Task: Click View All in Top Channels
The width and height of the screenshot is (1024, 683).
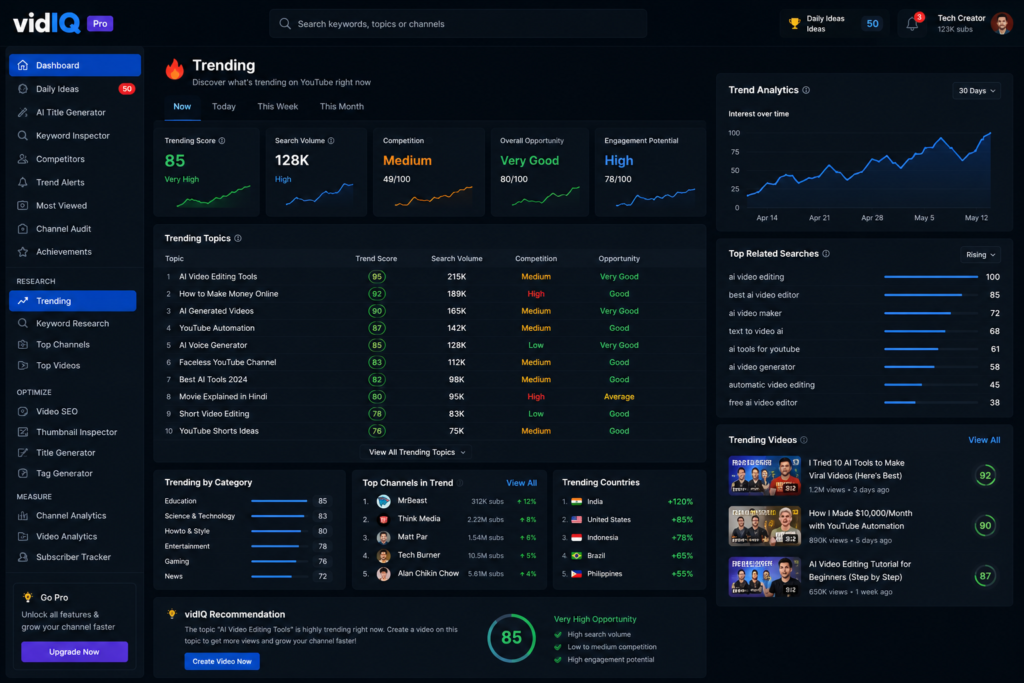Action: coord(521,483)
